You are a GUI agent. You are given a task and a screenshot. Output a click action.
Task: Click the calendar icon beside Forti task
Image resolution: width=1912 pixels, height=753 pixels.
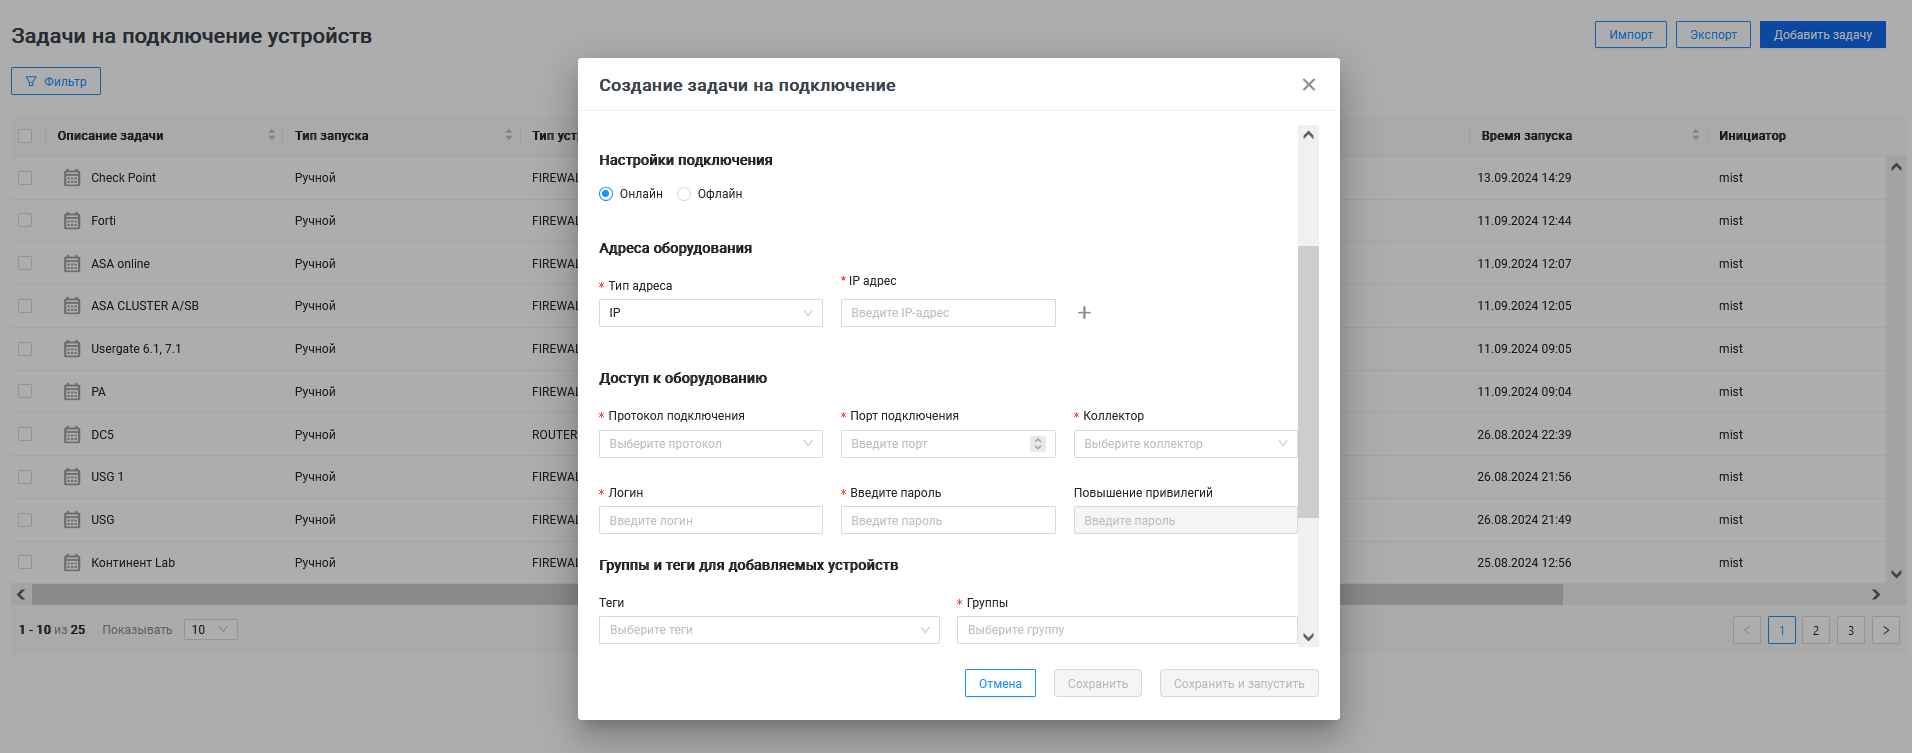point(72,221)
